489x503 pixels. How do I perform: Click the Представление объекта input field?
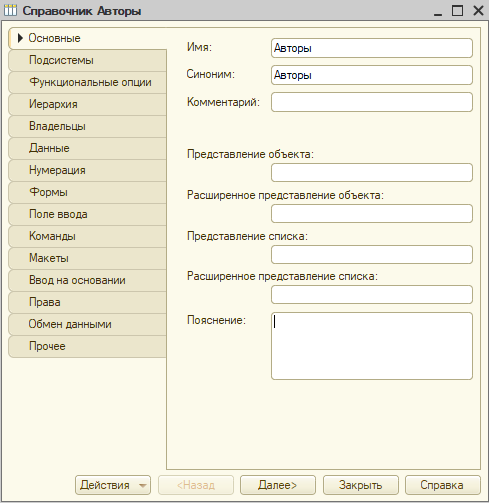(x=372, y=172)
